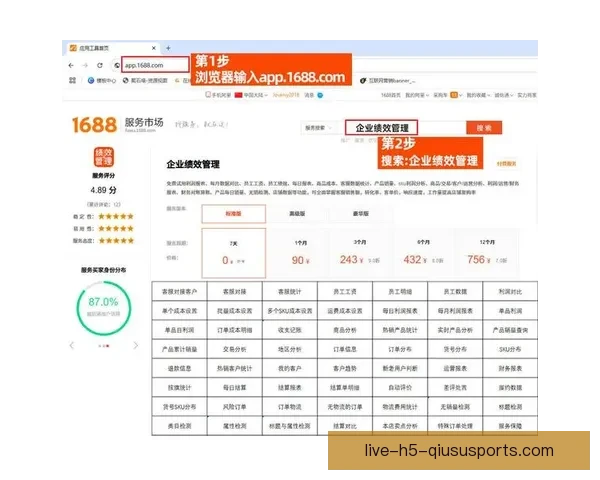Click the SKU分布 cell
Viewport: 600px width, 480px height.
tap(510, 349)
